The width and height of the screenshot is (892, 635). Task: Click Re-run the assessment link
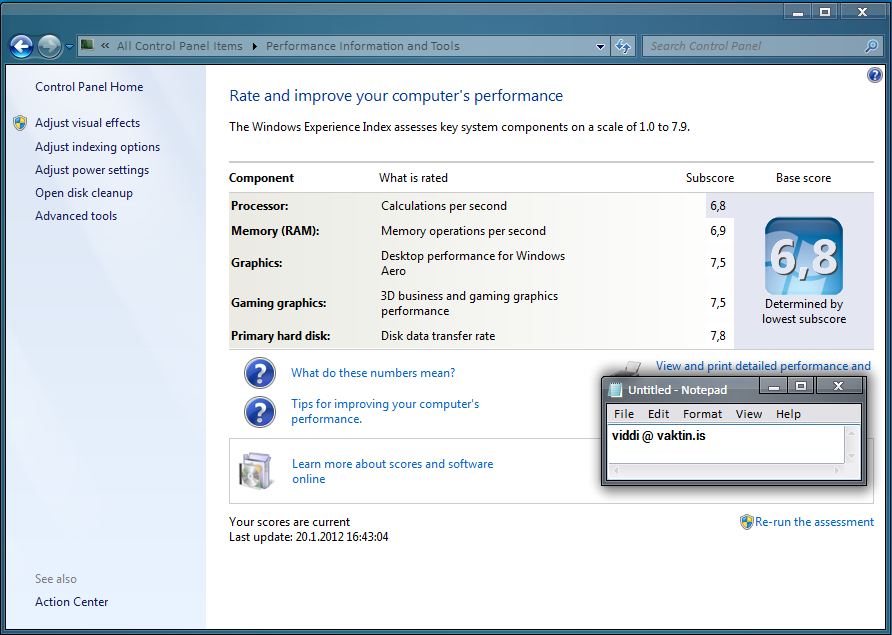[x=814, y=522]
